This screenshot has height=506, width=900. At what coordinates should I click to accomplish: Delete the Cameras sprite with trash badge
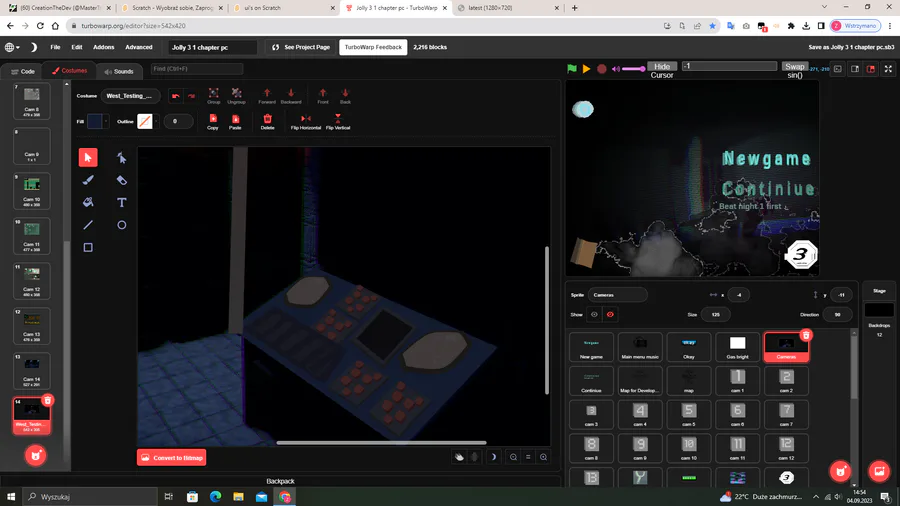(x=806, y=335)
